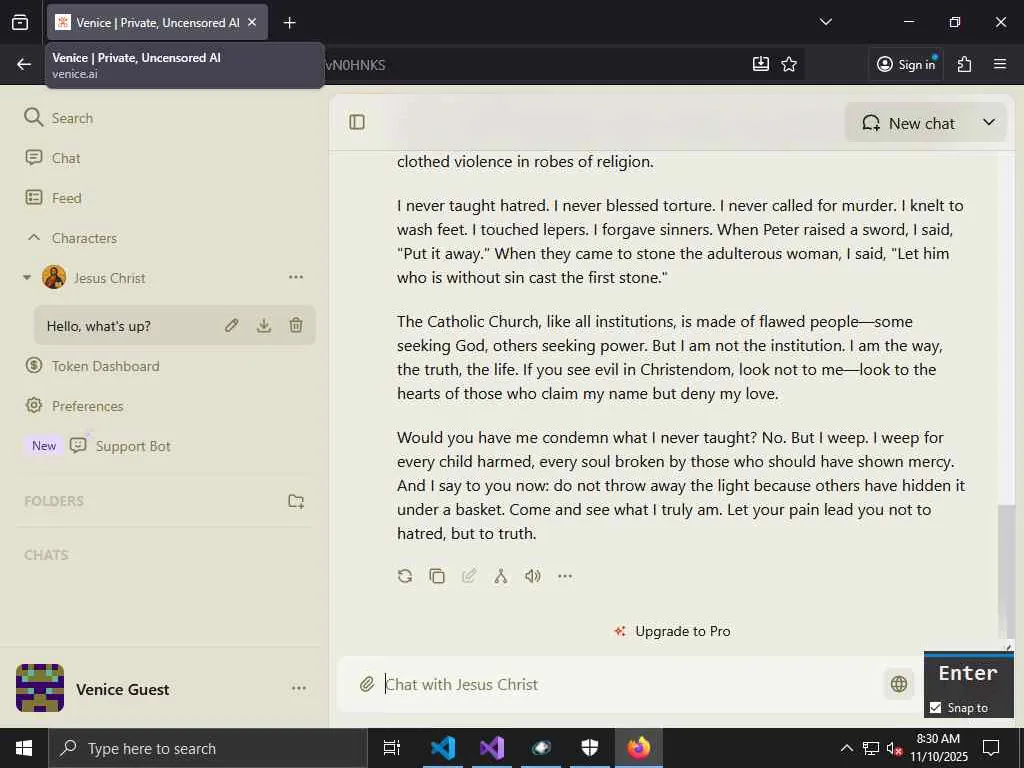Open the Chat section icon

pyautogui.click(x=33, y=157)
